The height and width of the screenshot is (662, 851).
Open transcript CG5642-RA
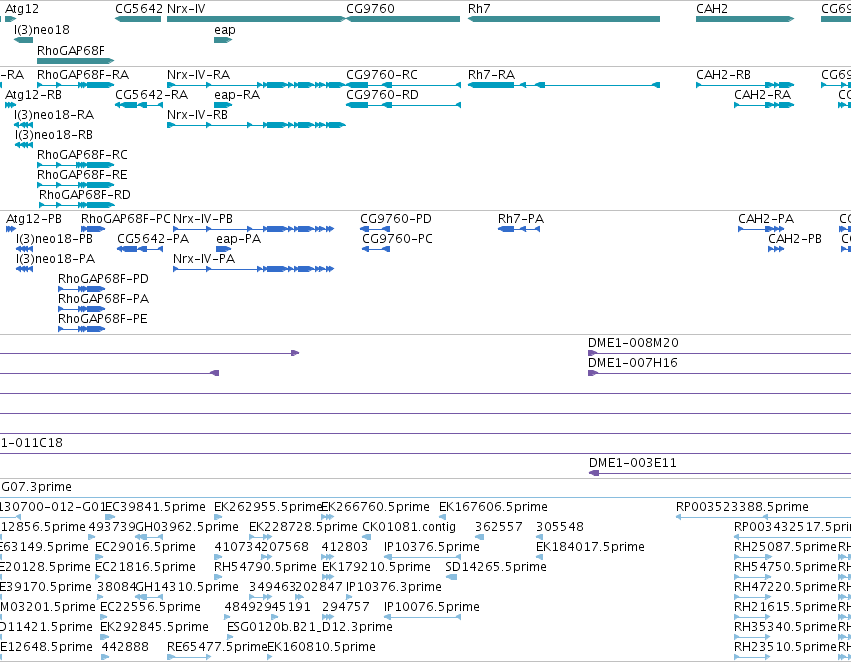coord(151,94)
